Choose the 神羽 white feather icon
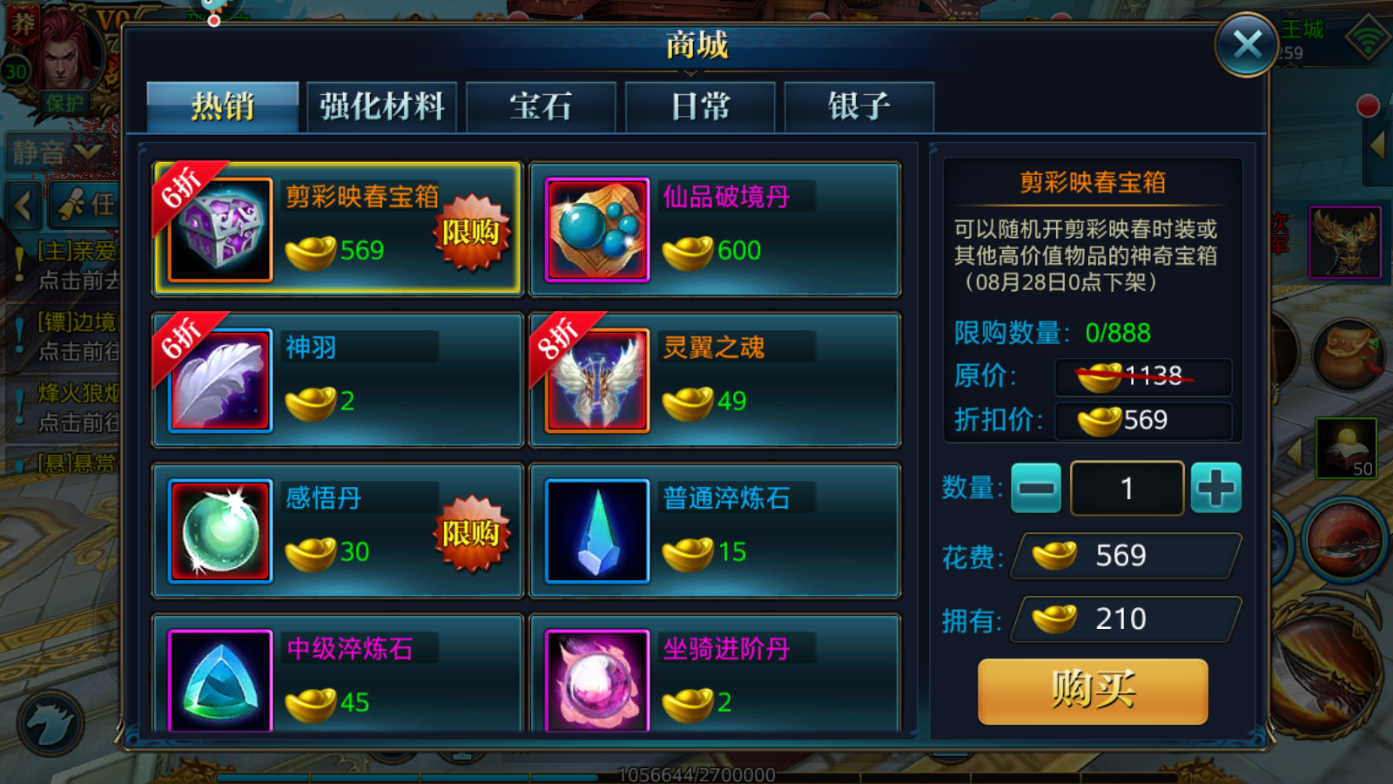This screenshot has height=784, width=1393. pyautogui.click(x=220, y=381)
